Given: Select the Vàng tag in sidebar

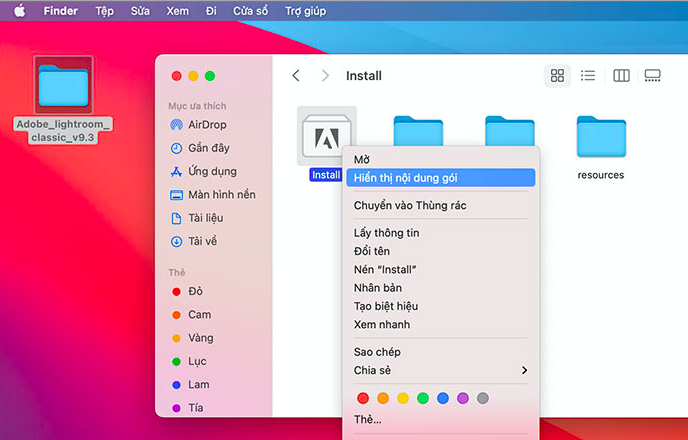Looking at the screenshot, I should coord(192,338).
